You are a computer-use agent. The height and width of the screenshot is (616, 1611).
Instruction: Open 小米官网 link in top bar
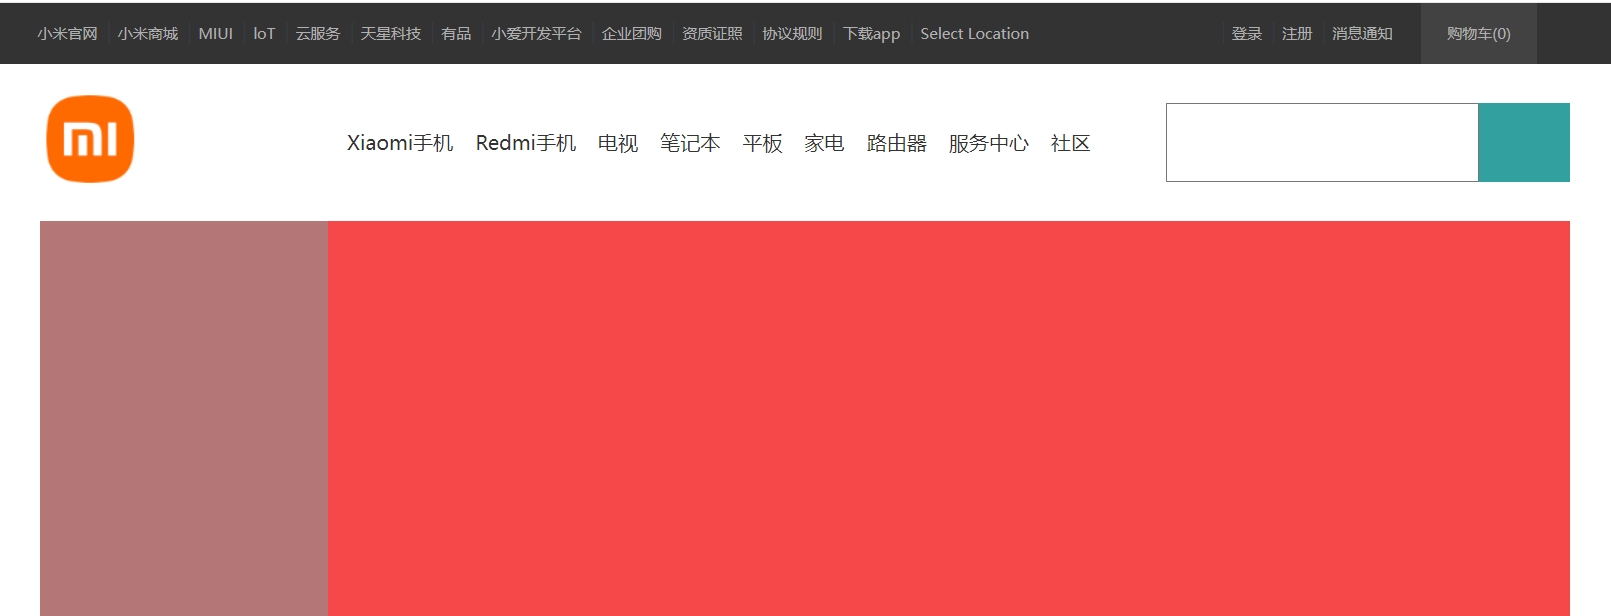click(67, 34)
